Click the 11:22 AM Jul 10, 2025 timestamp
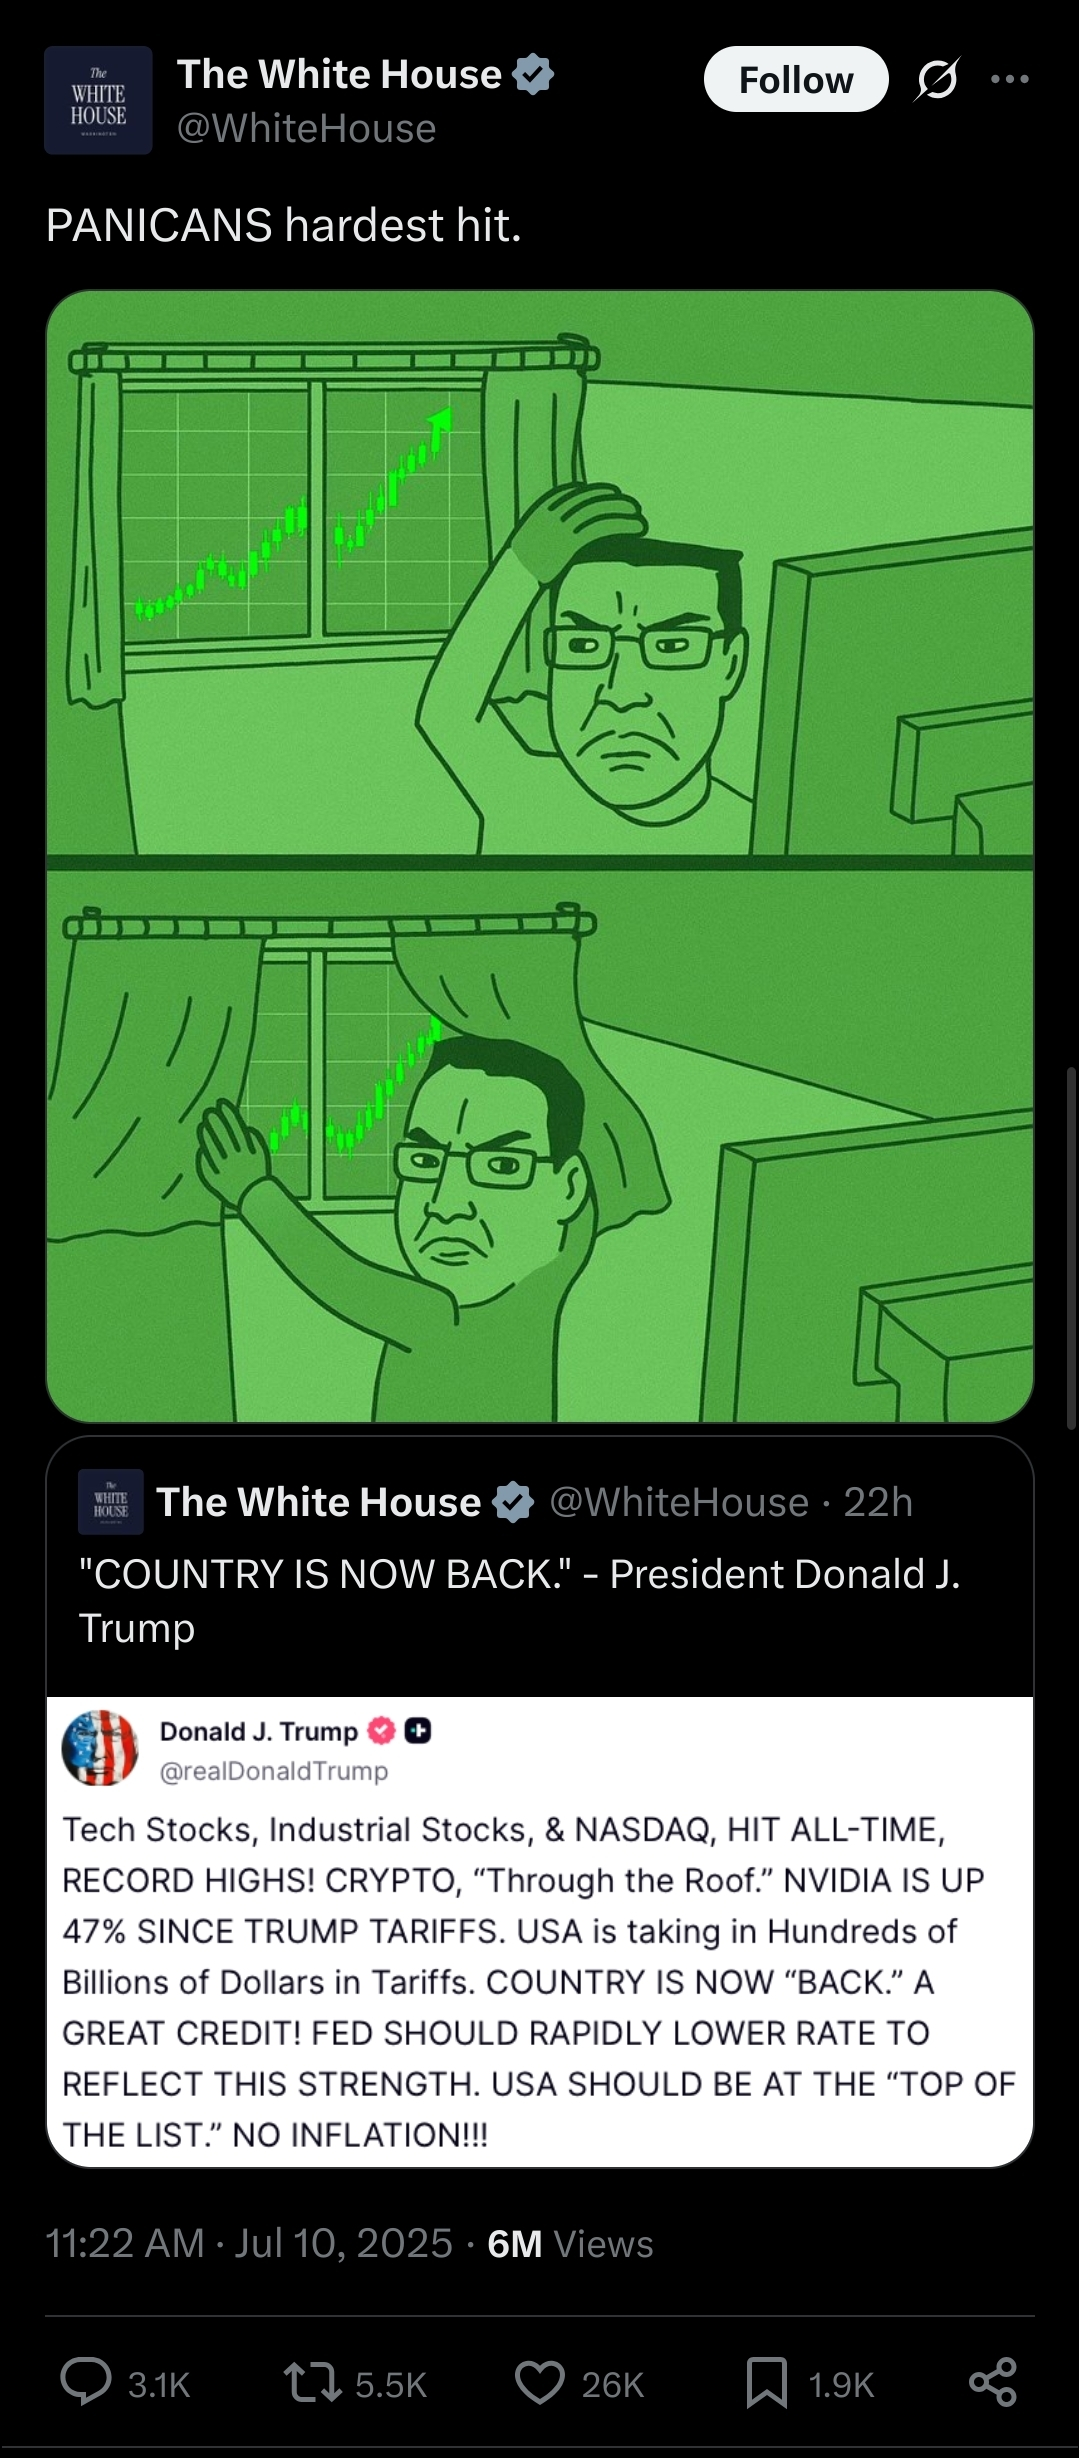This screenshot has width=1079, height=2458. tap(249, 2243)
